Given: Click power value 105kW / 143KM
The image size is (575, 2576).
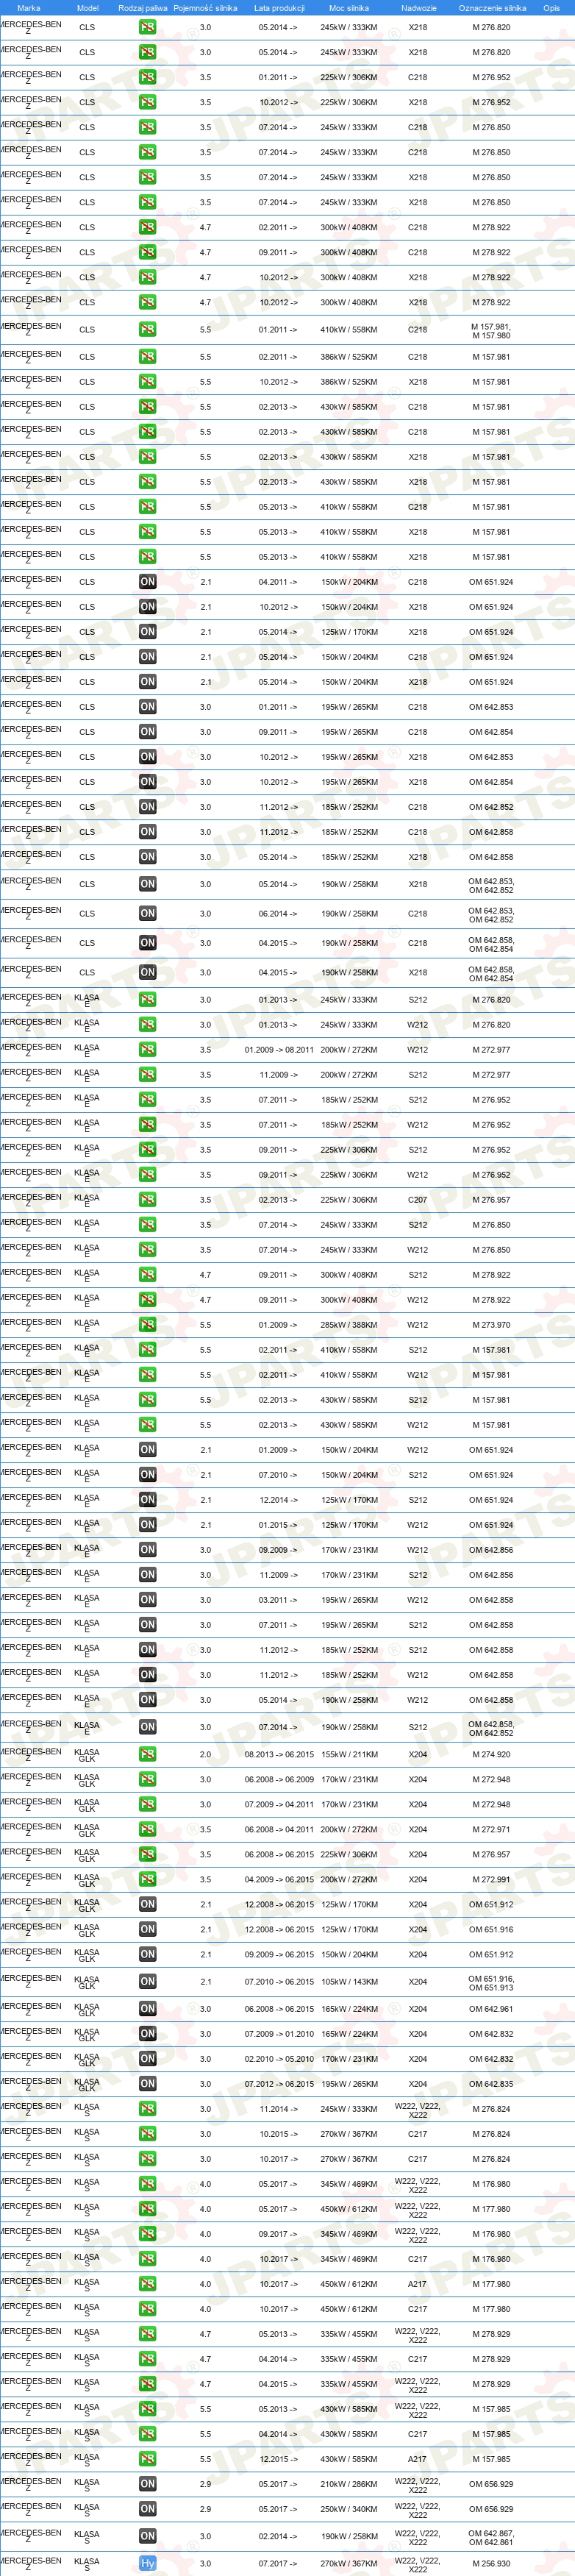Looking at the screenshot, I should (349, 1981).
